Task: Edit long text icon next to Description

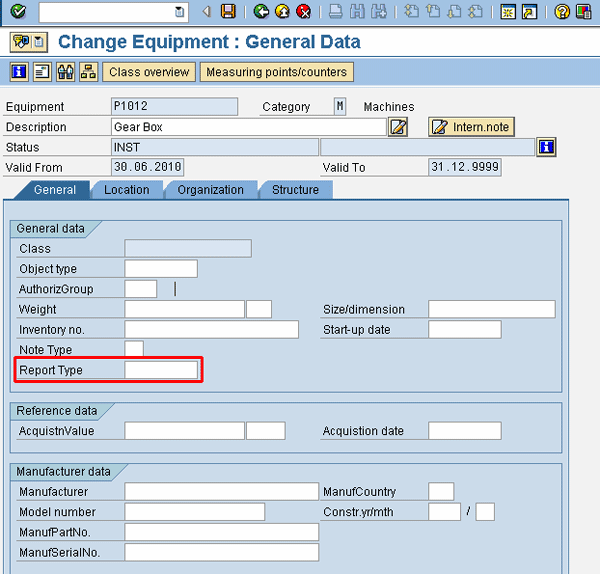Action: tap(398, 127)
